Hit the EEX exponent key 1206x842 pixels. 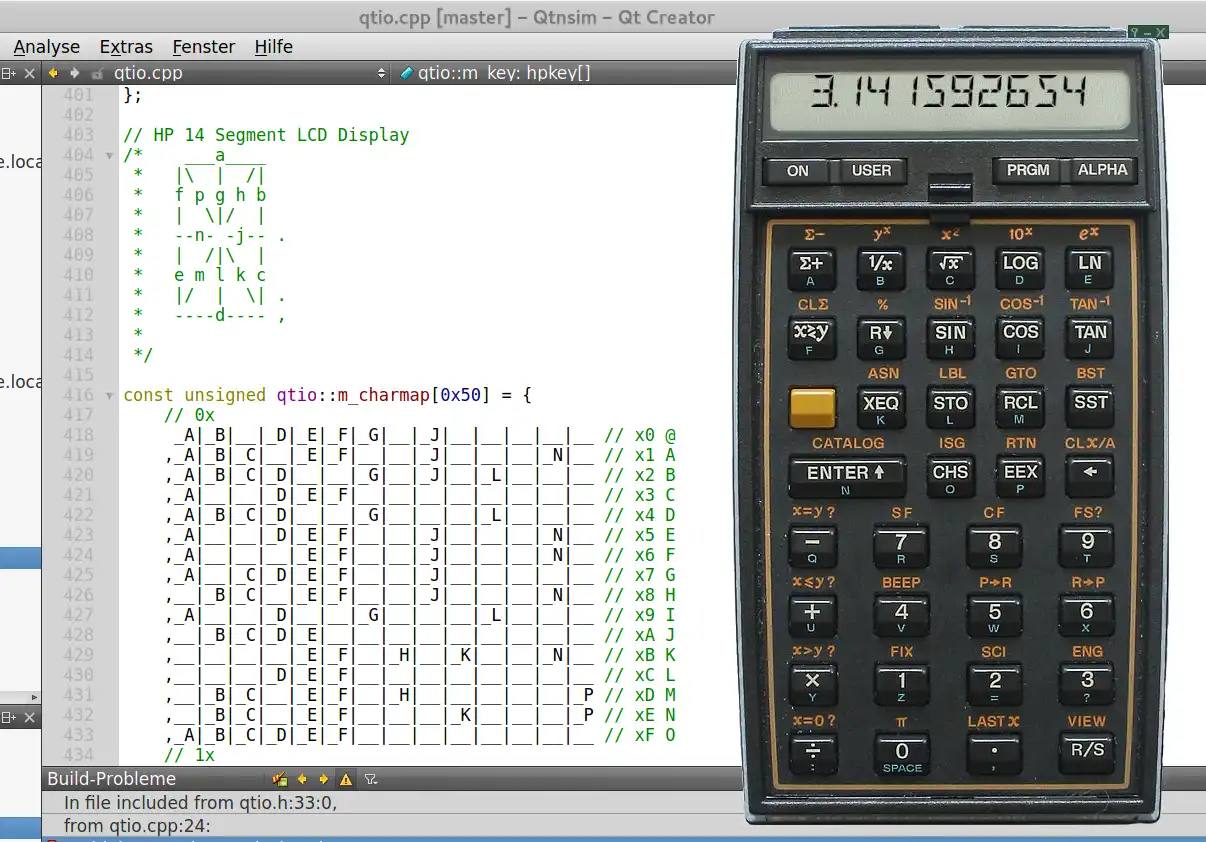(1020, 478)
